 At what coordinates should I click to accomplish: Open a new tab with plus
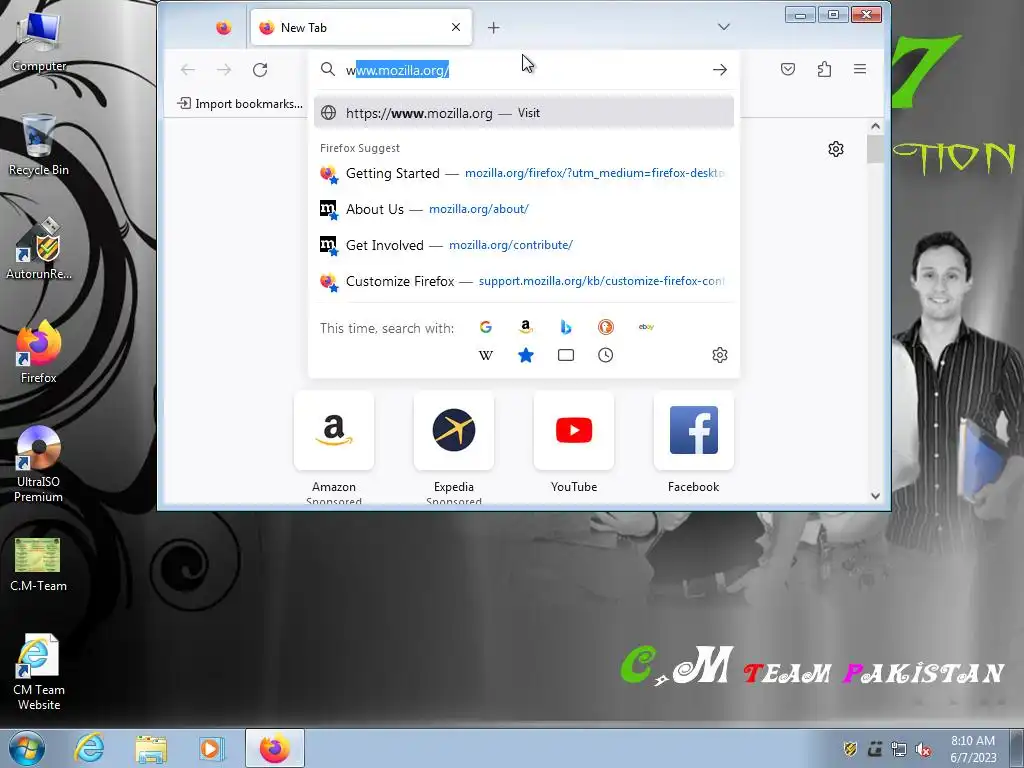click(x=494, y=27)
